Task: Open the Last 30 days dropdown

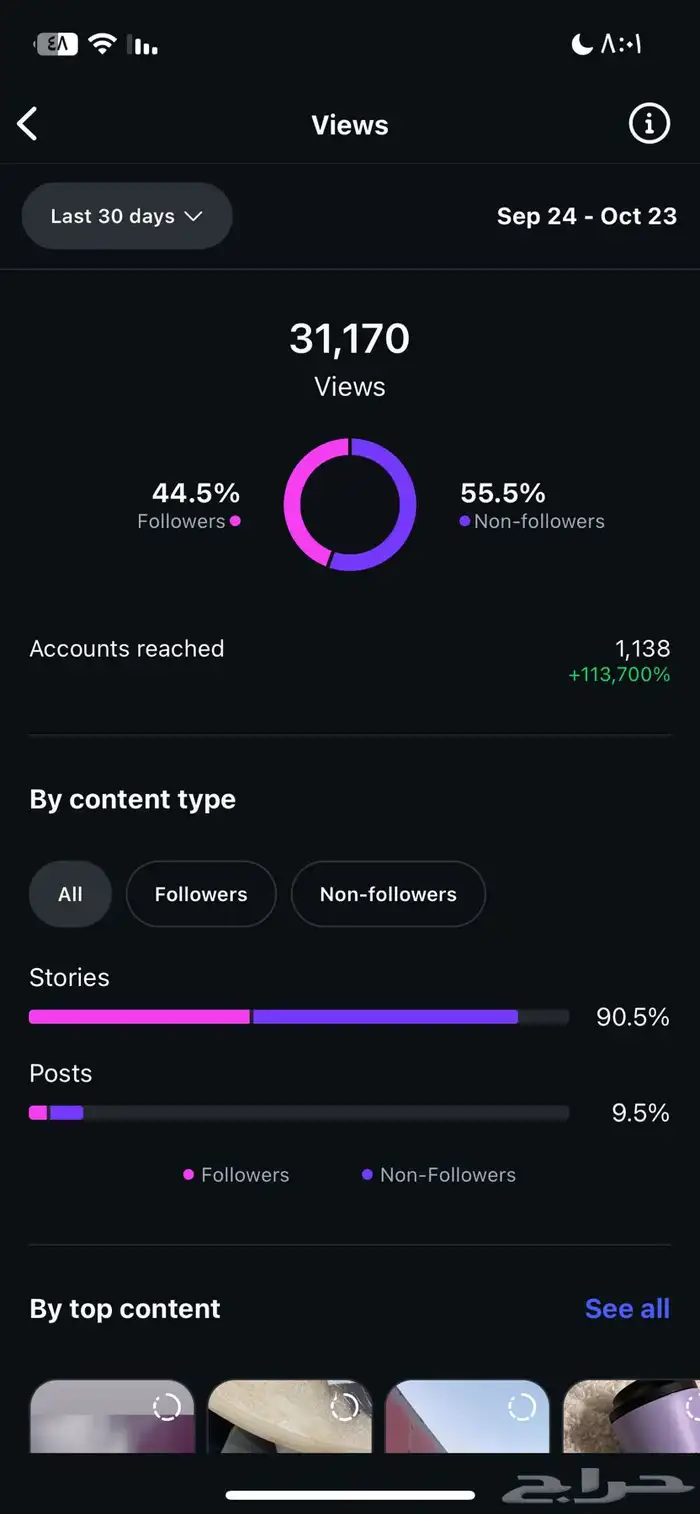Action: click(x=127, y=216)
